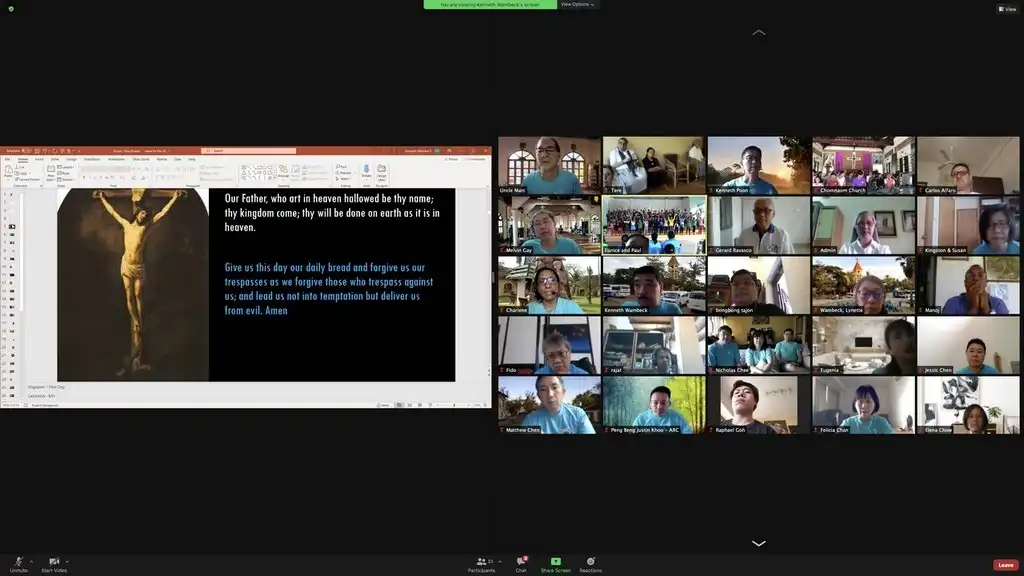Select Kingston & Susan's video tile

click(968, 225)
